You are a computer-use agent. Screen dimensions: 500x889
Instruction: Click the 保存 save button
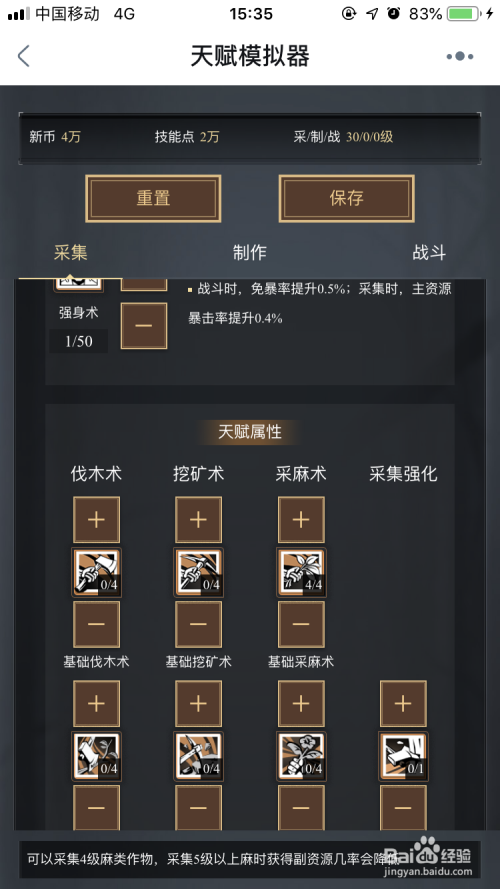[346, 198]
